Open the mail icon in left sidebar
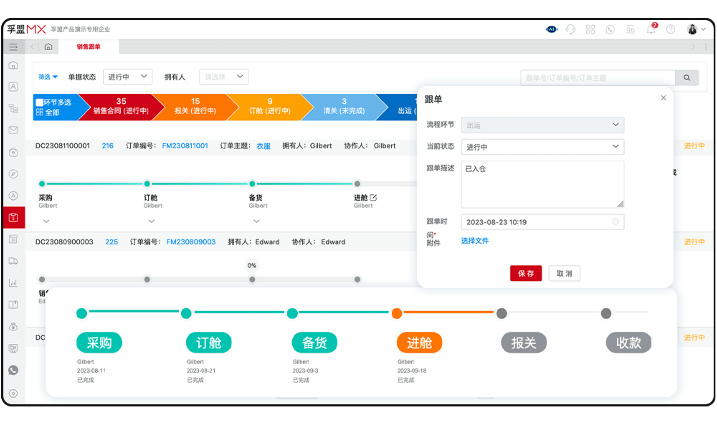This screenshot has height=425, width=717. [13, 130]
